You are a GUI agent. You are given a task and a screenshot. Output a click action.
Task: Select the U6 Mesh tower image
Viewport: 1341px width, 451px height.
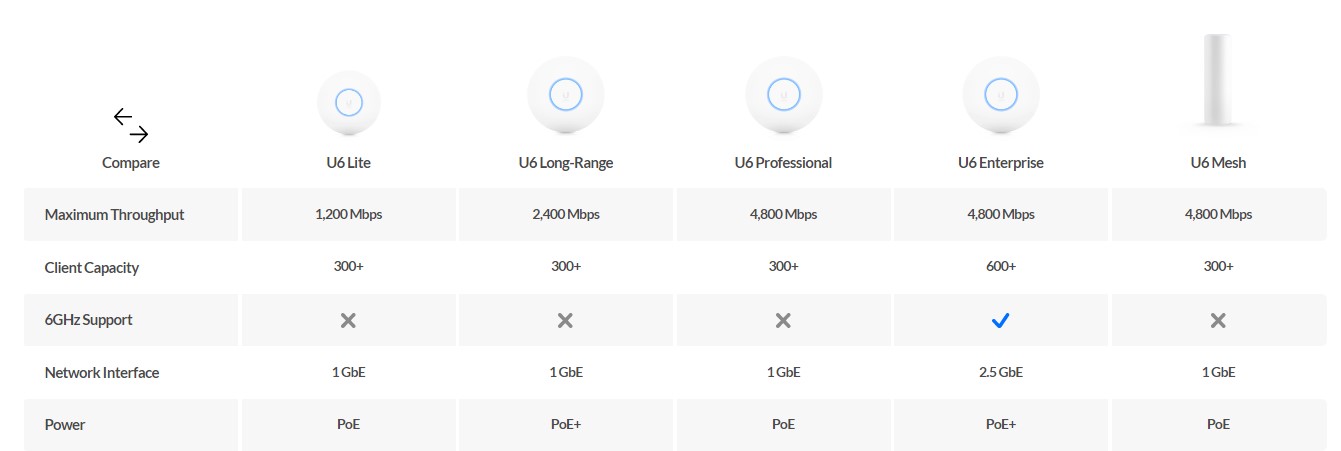(x=1218, y=80)
